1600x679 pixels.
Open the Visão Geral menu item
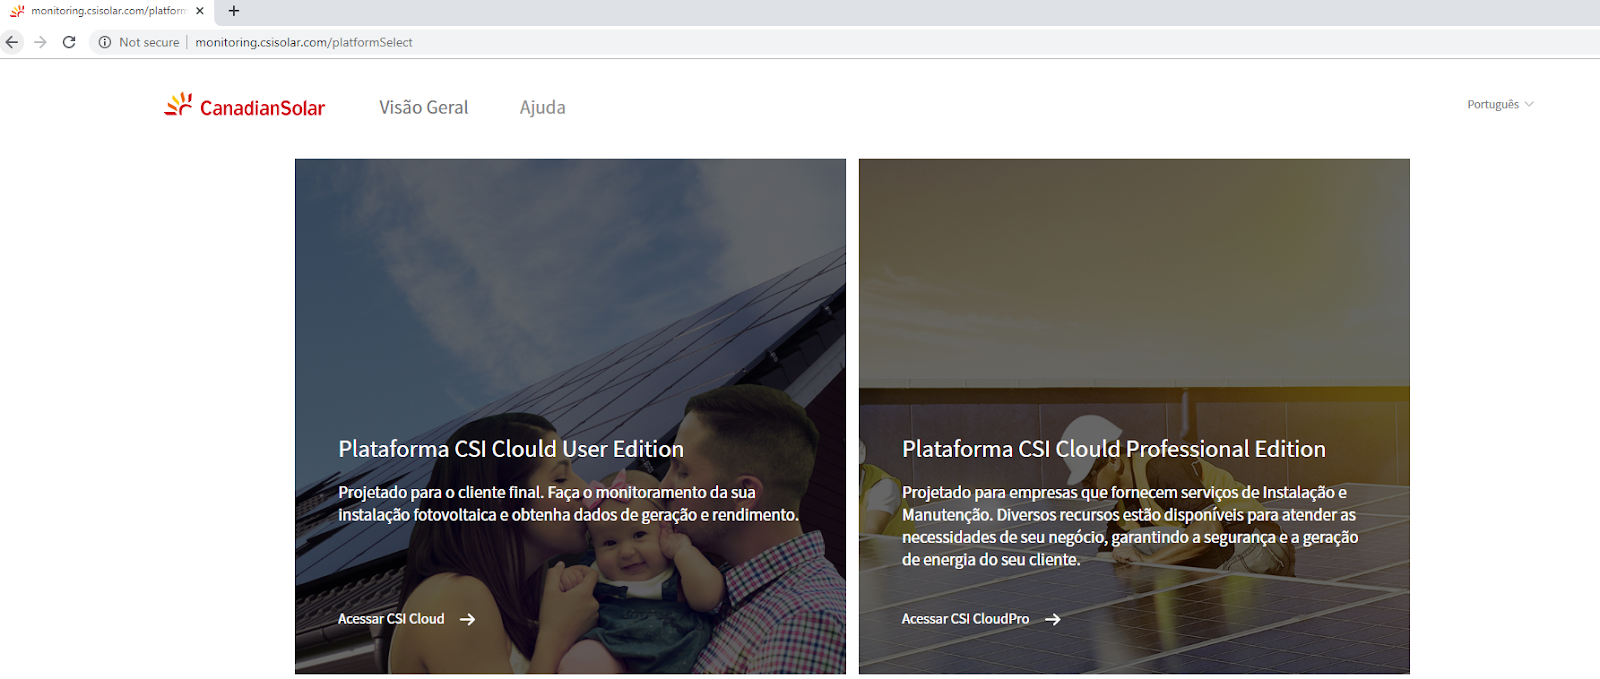[x=423, y=107]
